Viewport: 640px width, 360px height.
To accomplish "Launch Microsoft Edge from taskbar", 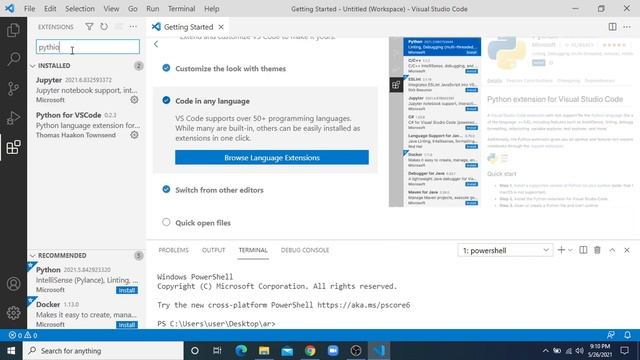I will (241, 351).
